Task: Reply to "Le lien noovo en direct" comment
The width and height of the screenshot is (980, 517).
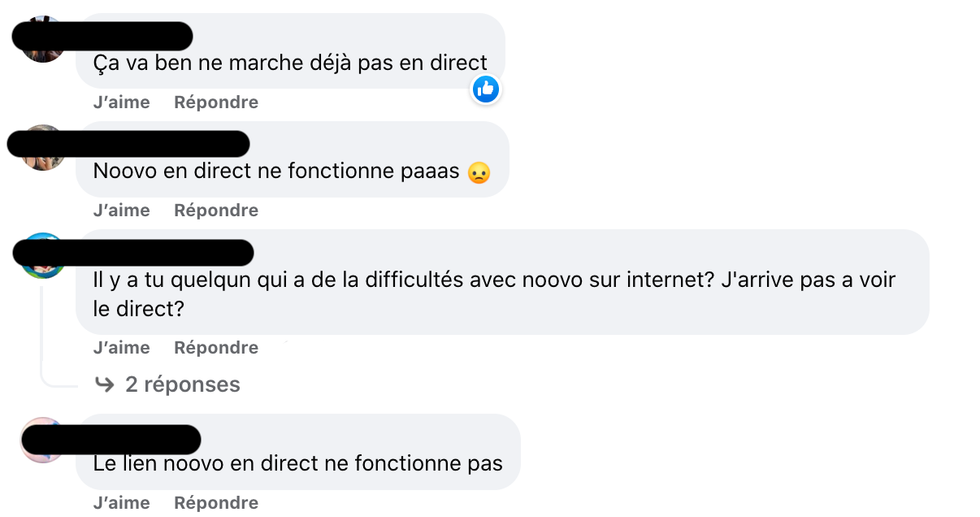Action: [216, 503]
